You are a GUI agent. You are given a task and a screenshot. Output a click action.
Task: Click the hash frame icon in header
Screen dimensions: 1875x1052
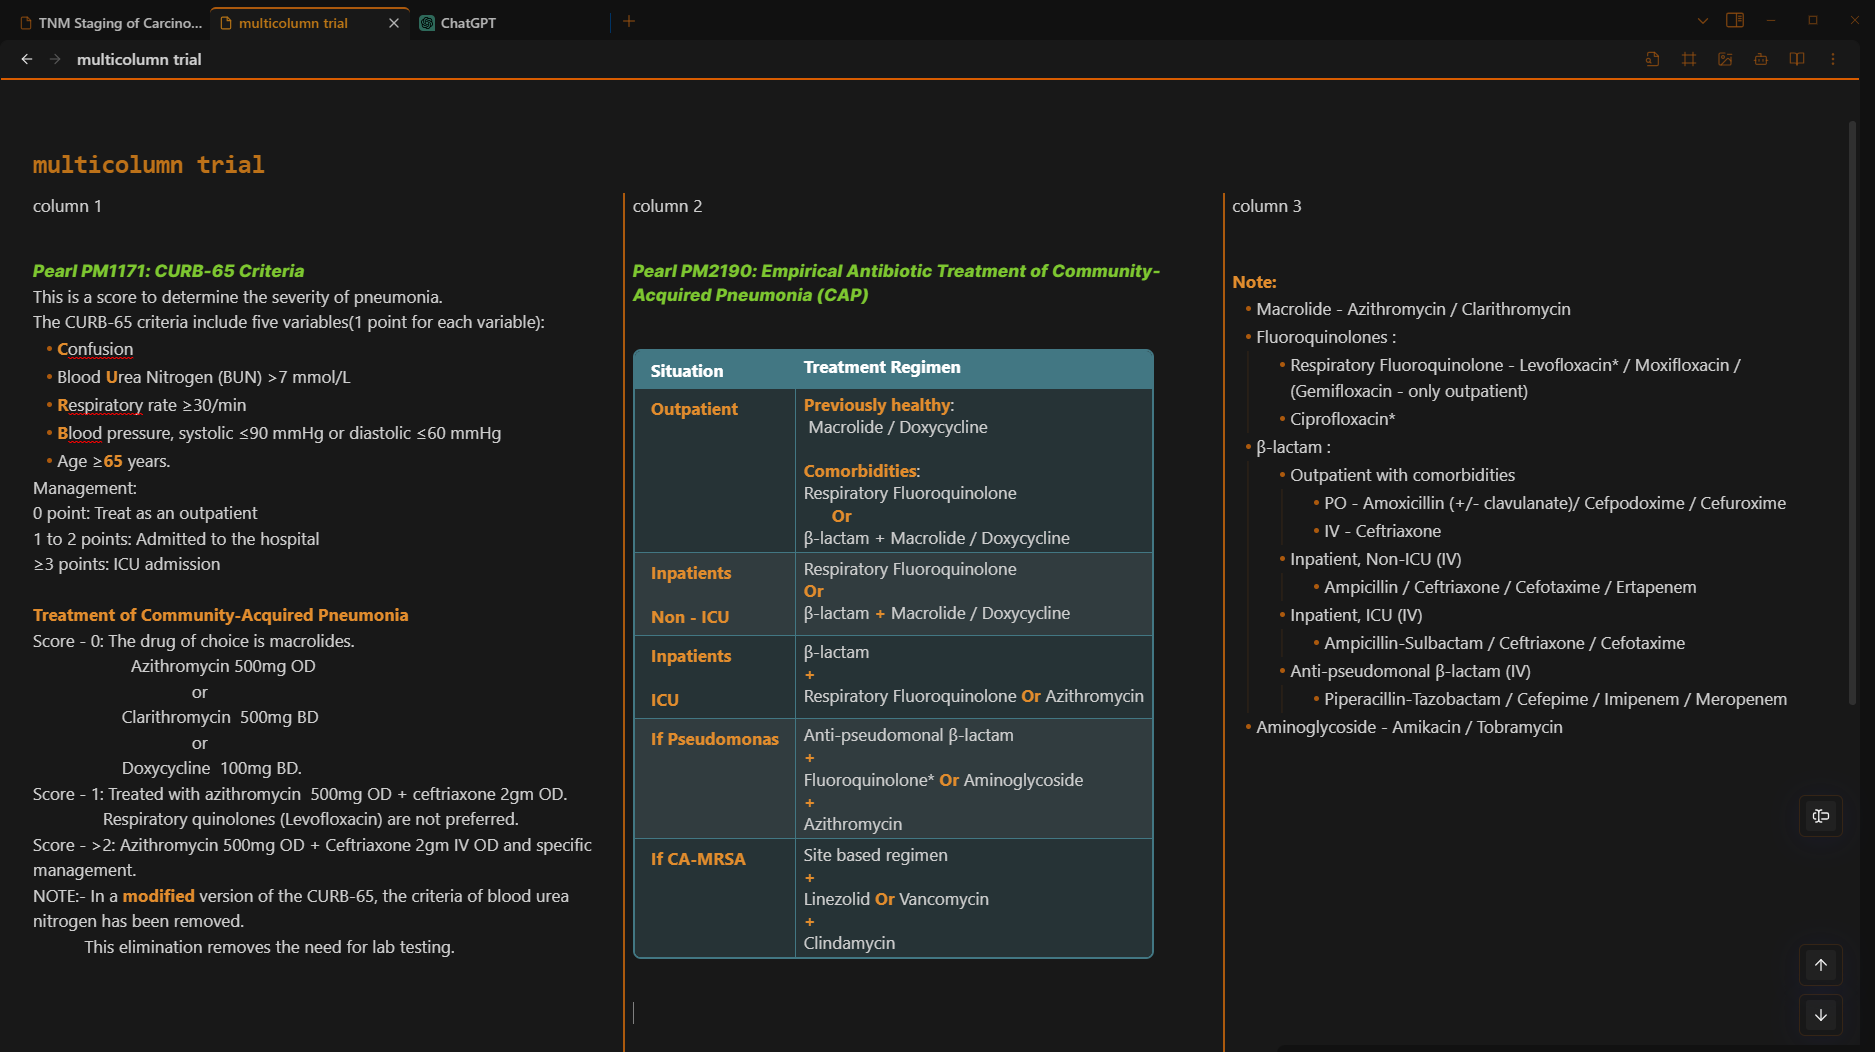point(1689,59)
